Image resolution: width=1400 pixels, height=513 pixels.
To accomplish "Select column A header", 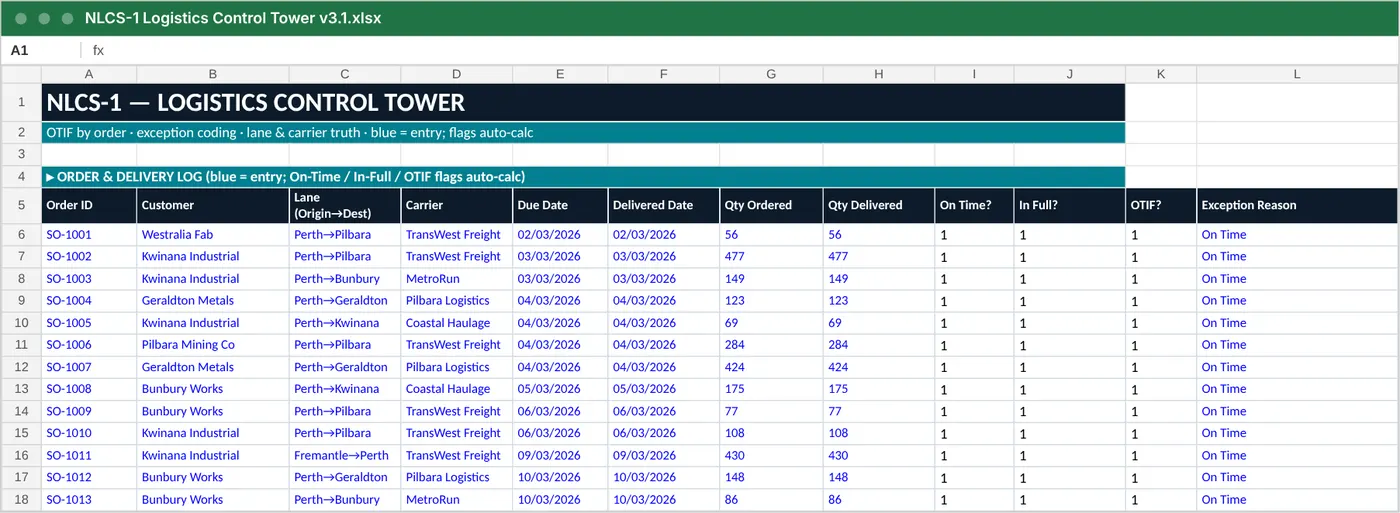I will pos(89,74).
